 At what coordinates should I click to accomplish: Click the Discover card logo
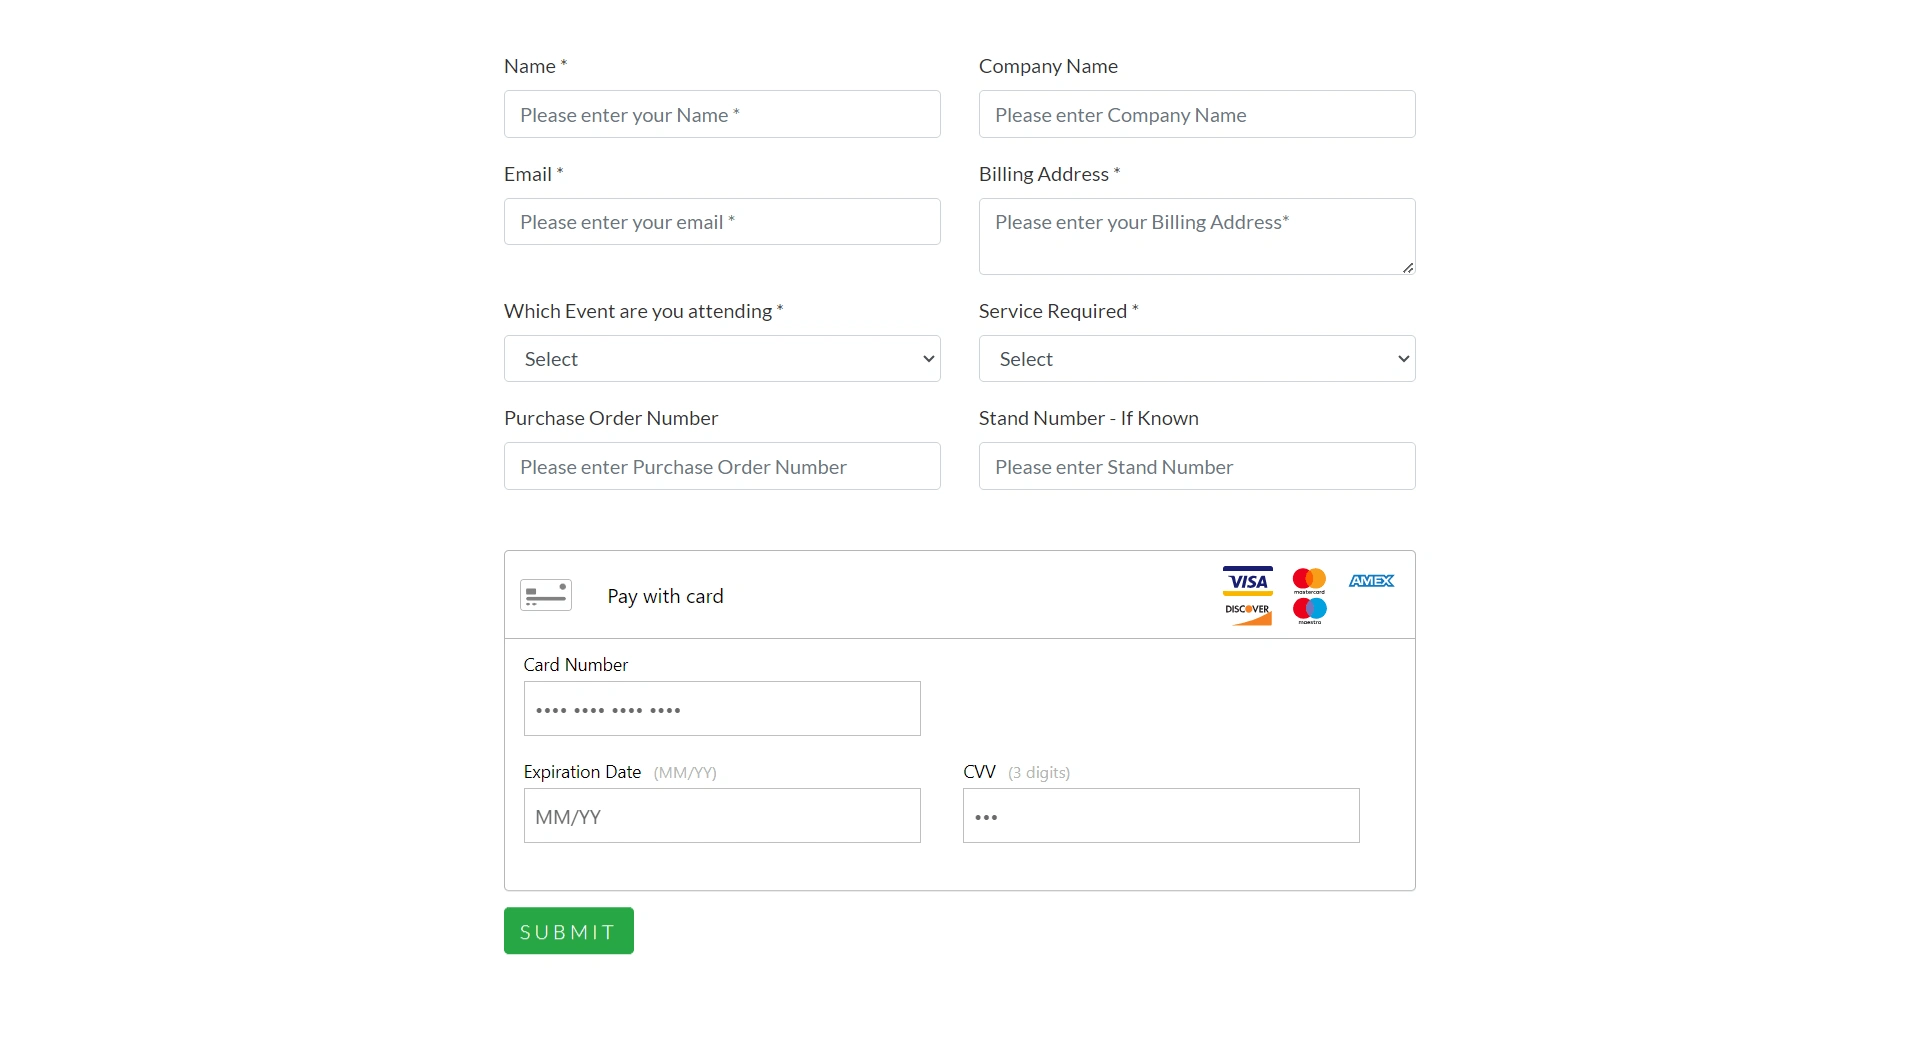[1248, 612]
